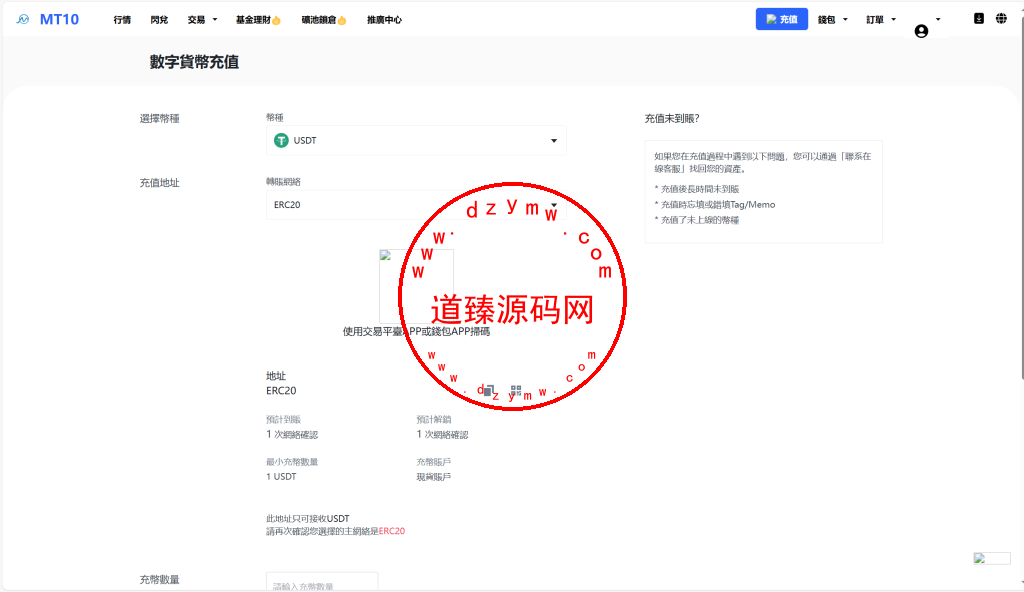1024x592 pixels.
Task: Click '此地址只可接收USDT' notice text
Action: [x=308, y=518]
